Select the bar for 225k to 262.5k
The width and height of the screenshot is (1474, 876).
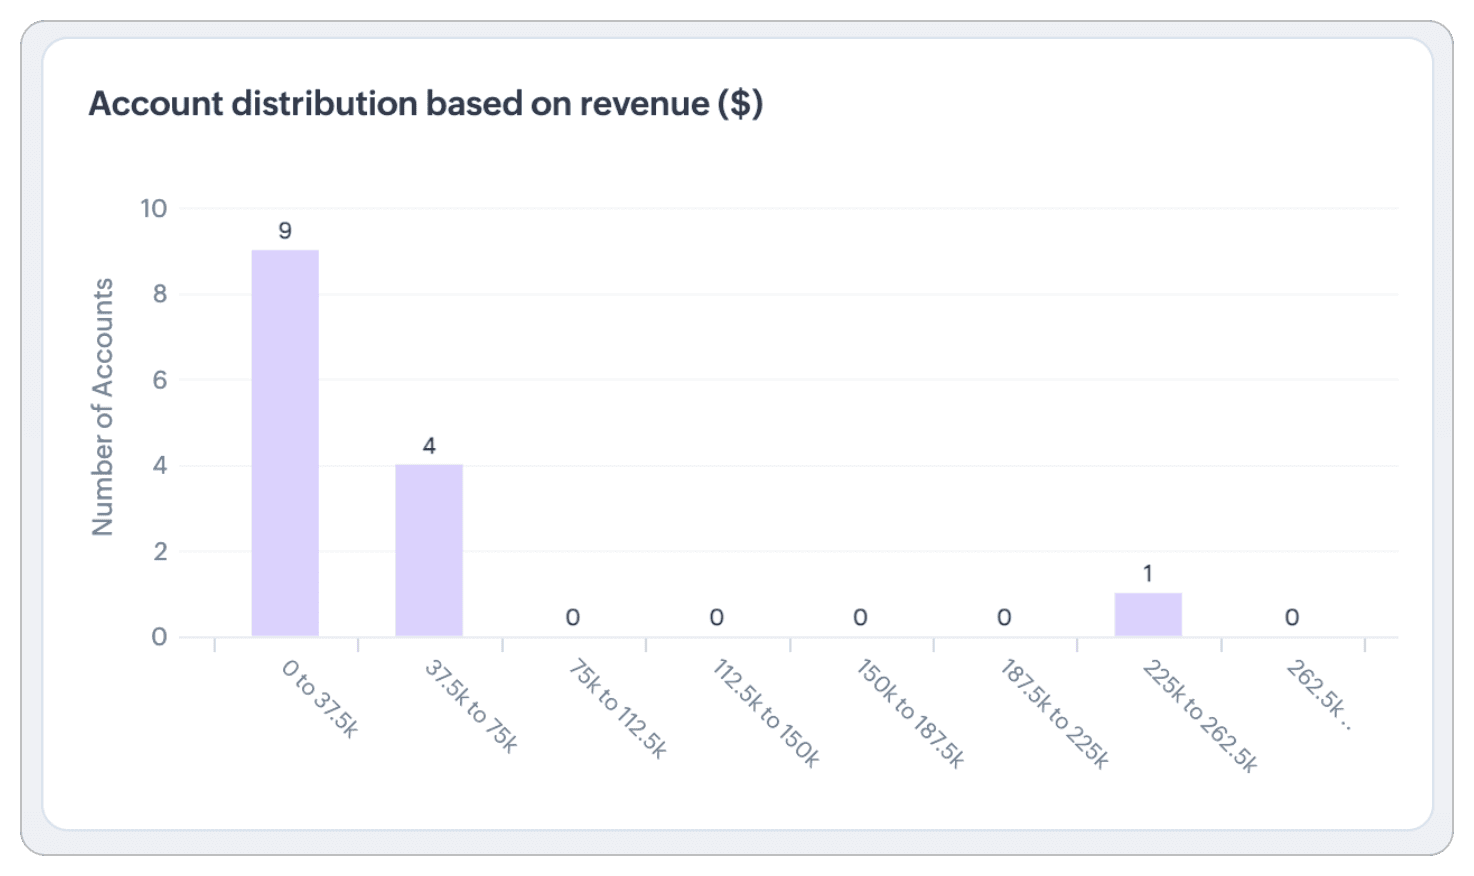(x=1148, y=614)
